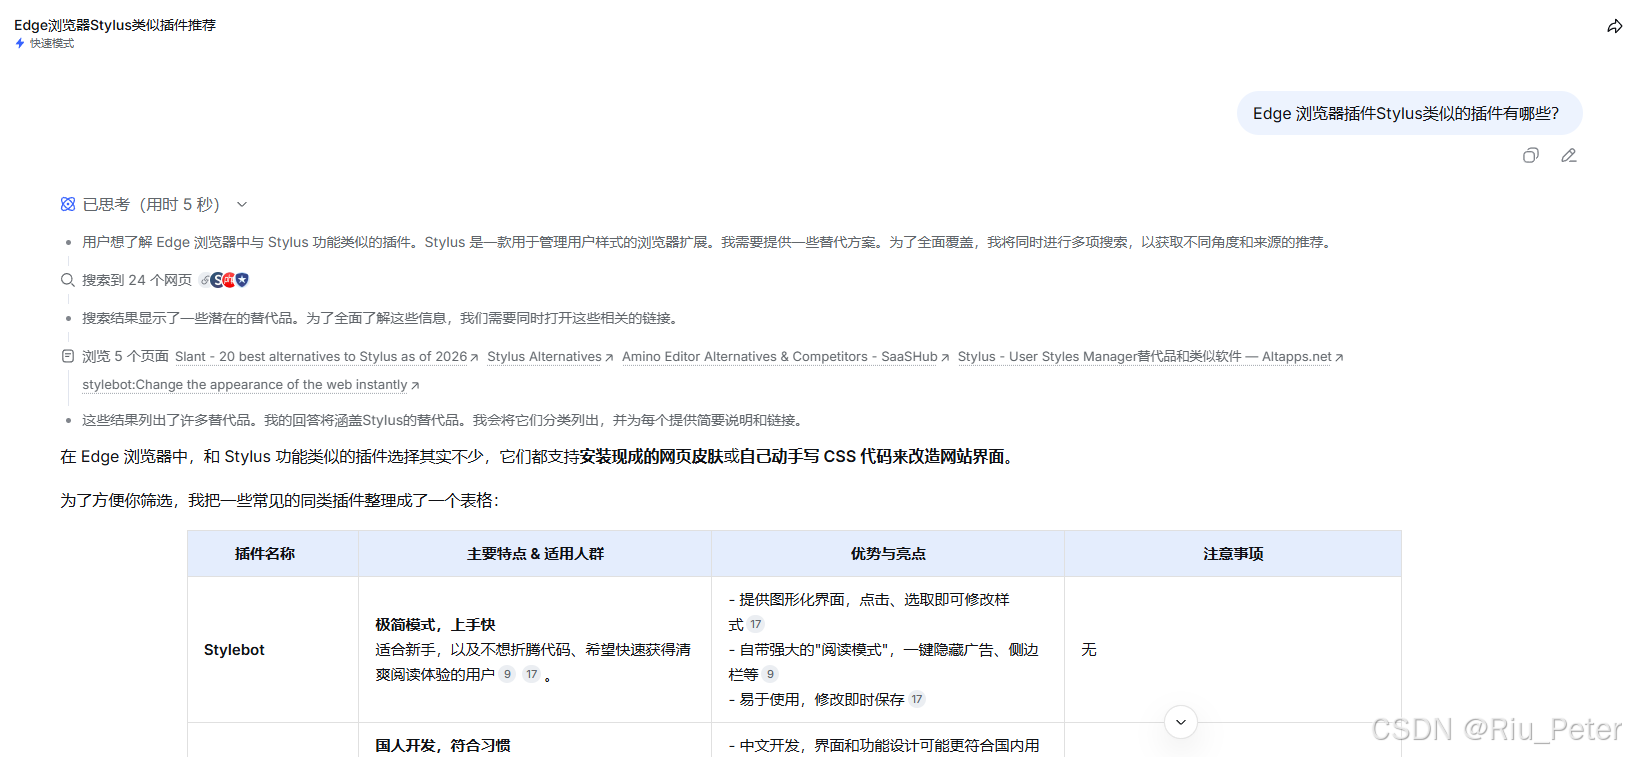This screenshot has height=757, width=1626.
Task: Click the sentence 为了方便你筛选 above the table
Action: [279, 500]
